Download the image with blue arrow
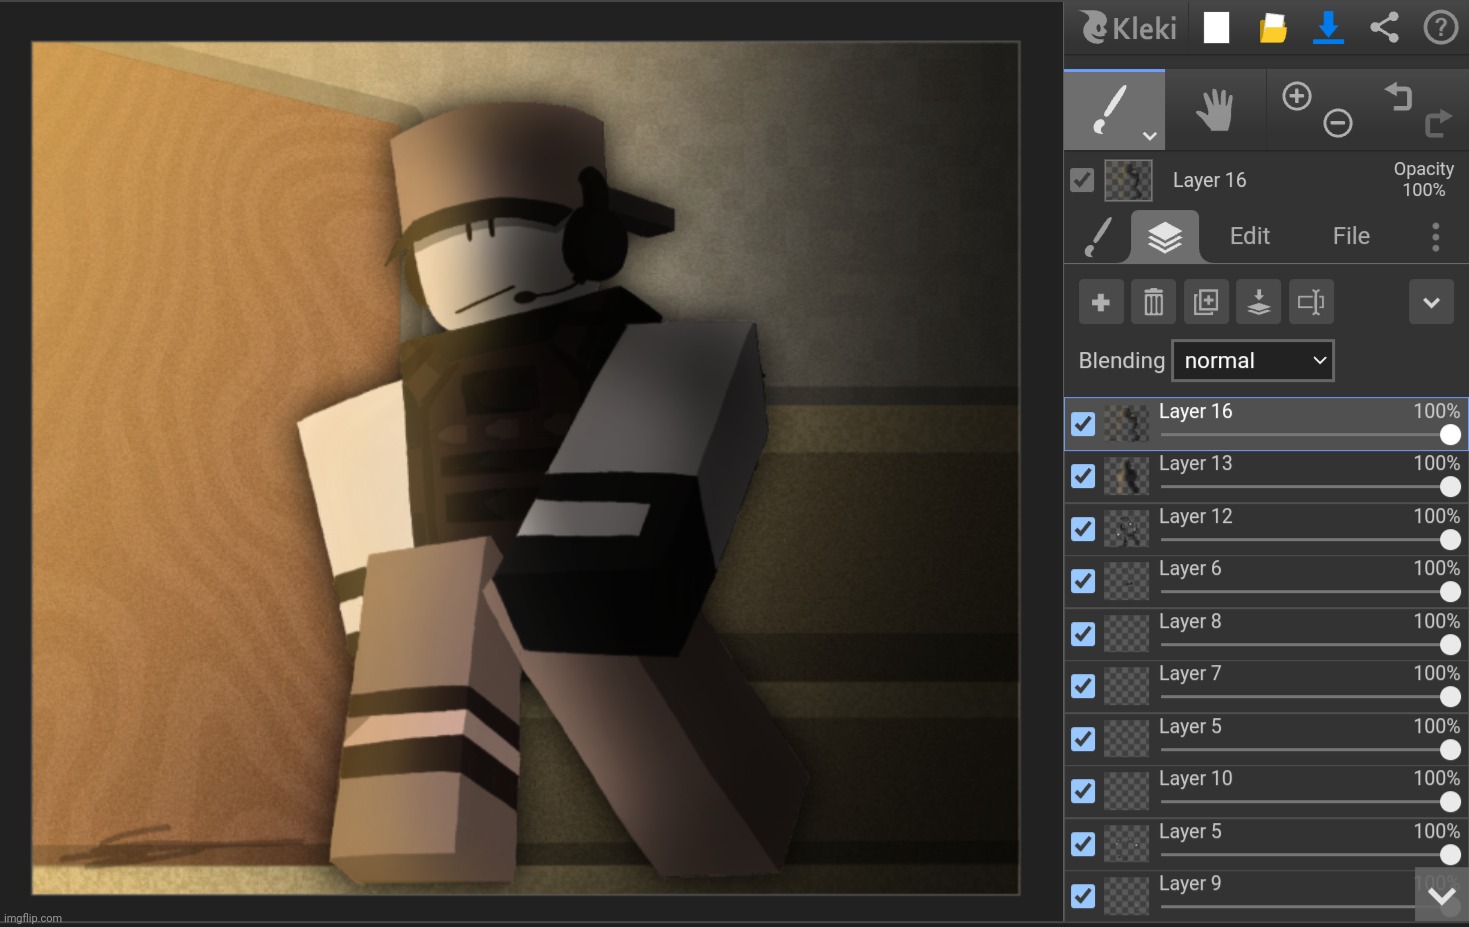1469x927 pixels. 1328,27
